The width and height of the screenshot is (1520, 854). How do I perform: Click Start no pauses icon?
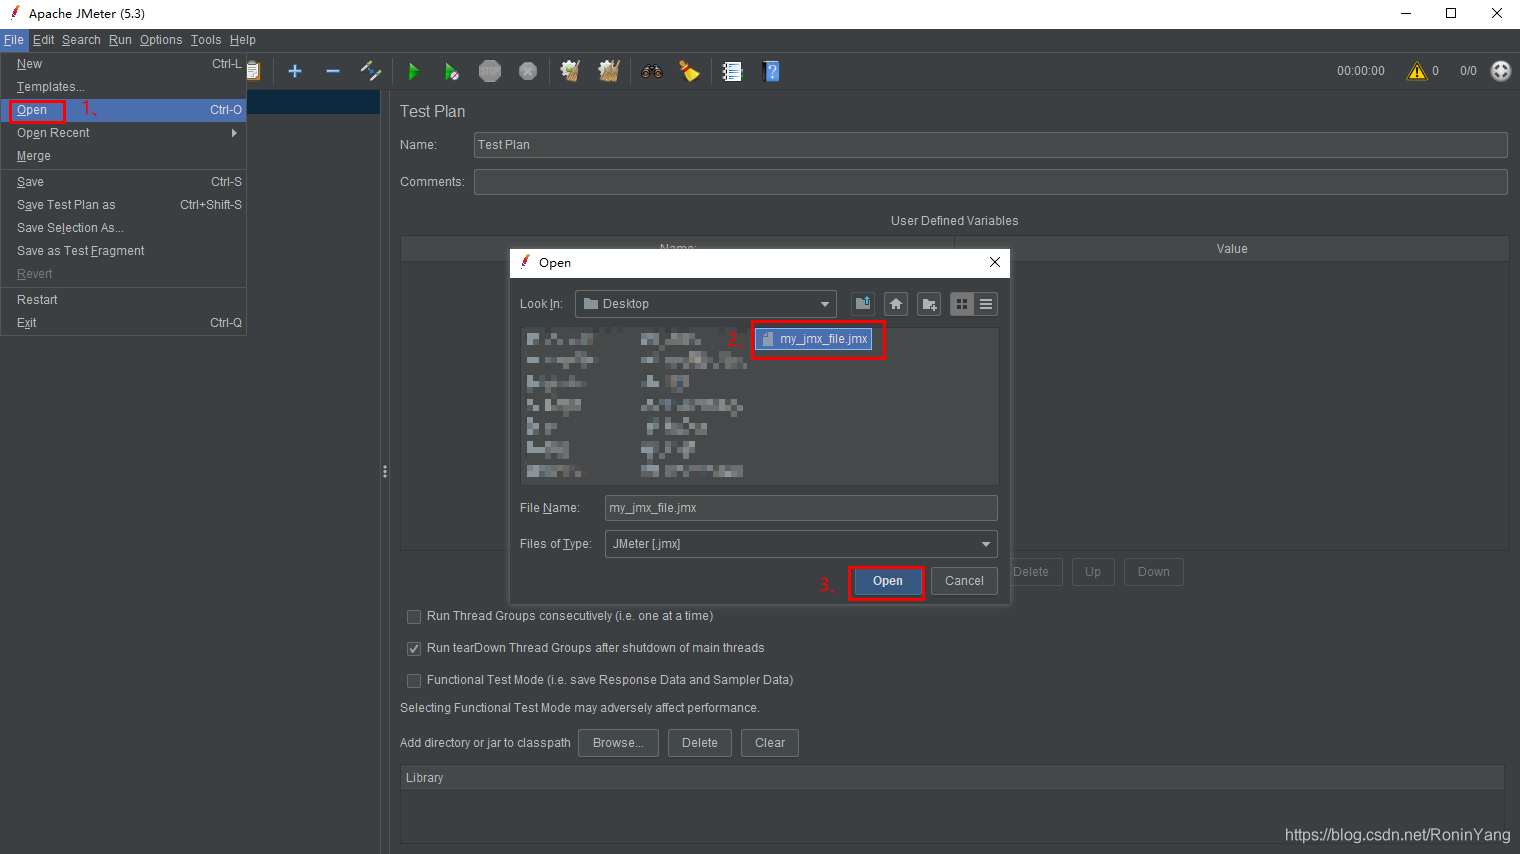tap(452, 71)
